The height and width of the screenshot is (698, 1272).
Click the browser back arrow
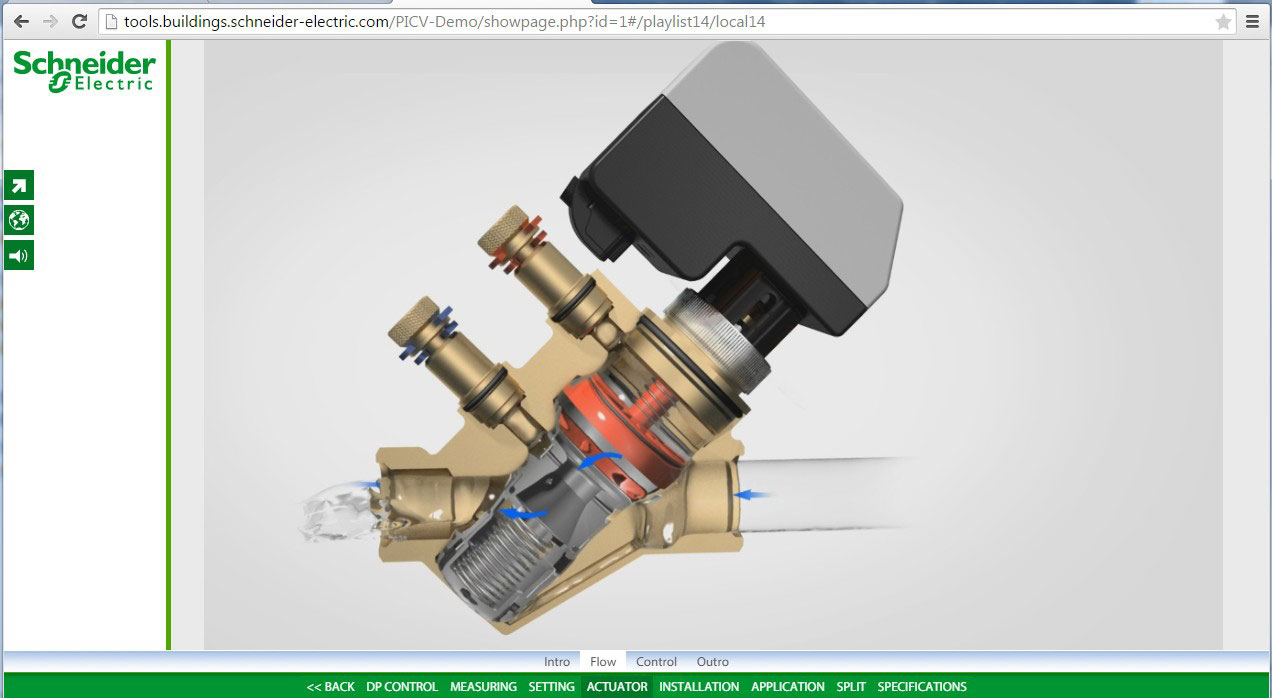(x=21, y=21)
